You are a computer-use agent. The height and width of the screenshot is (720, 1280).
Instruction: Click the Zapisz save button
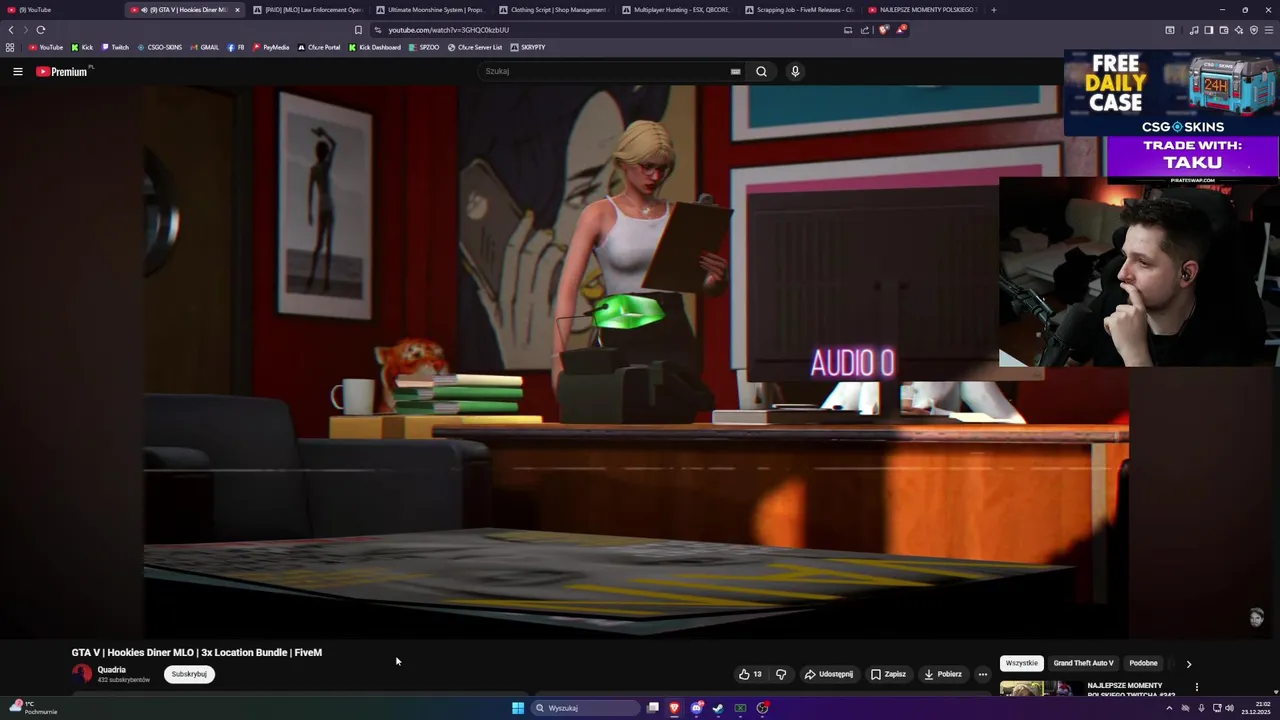(888, 674)
